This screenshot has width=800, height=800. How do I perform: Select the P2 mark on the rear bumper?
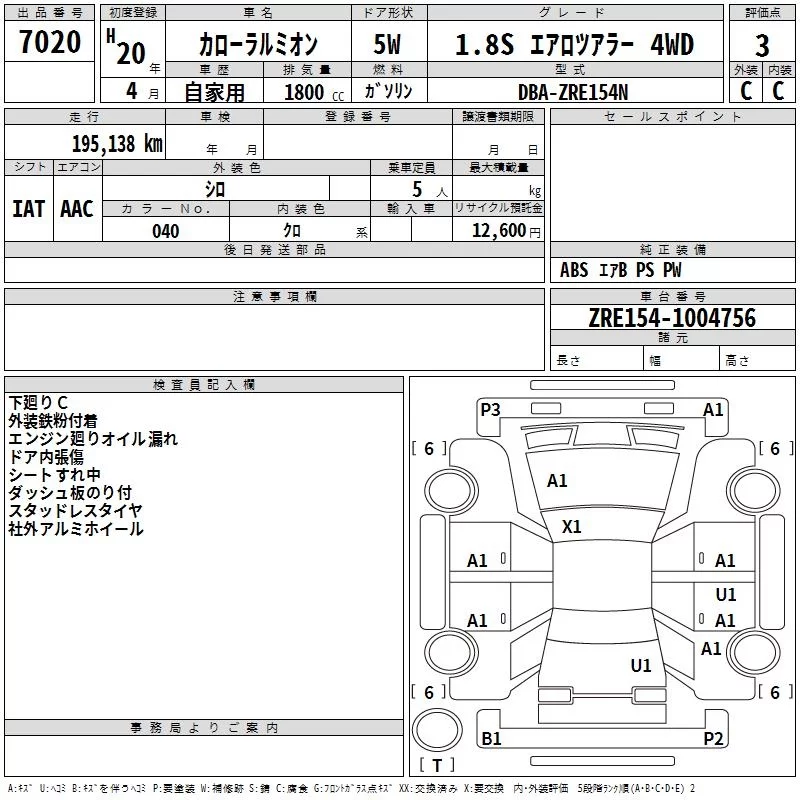click(713, 738)
